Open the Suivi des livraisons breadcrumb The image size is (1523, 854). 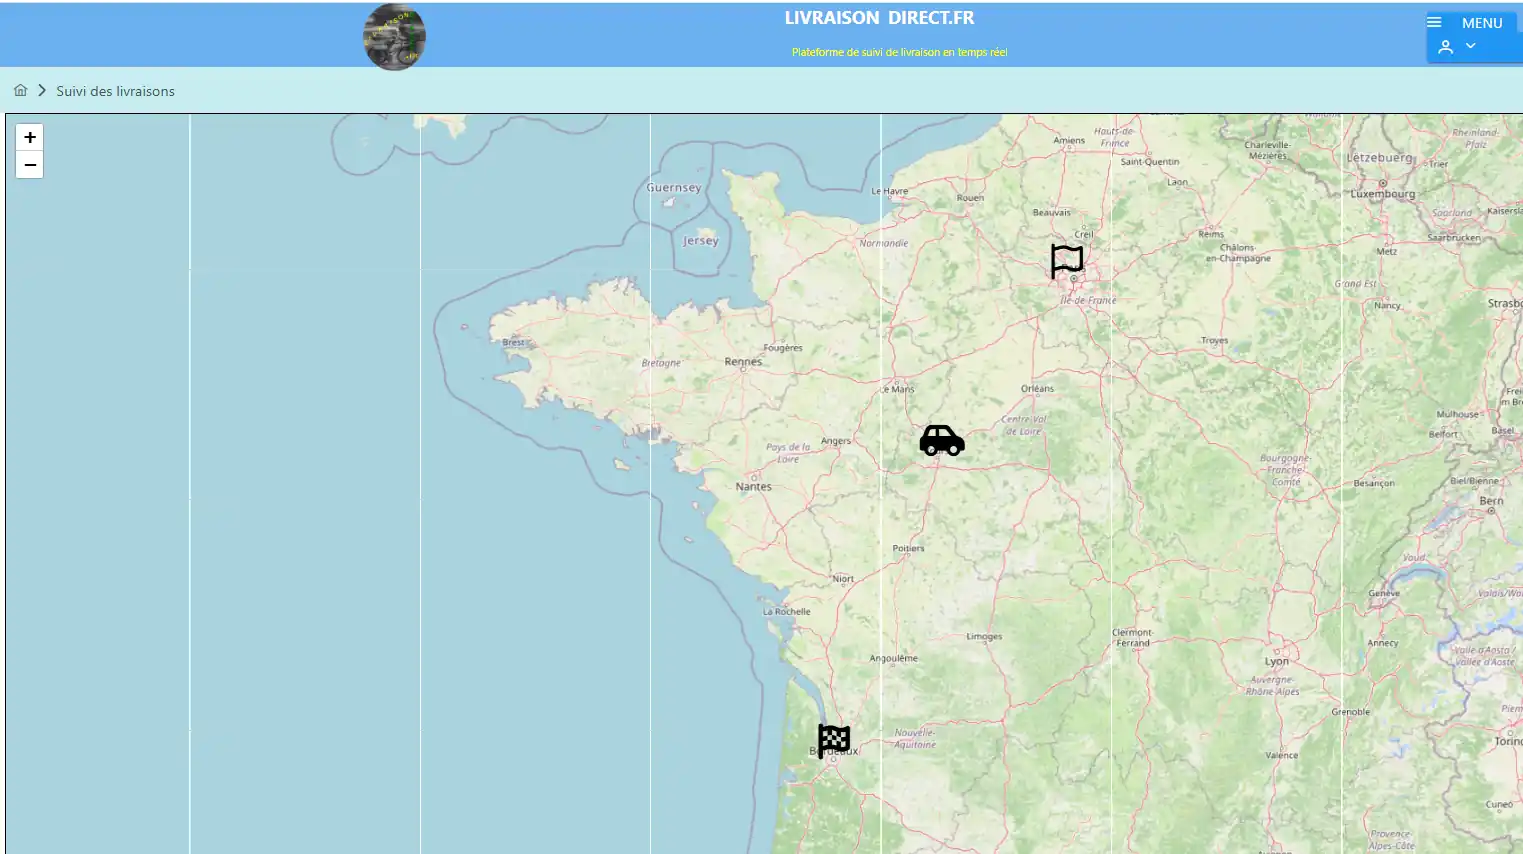click(115, 91)
